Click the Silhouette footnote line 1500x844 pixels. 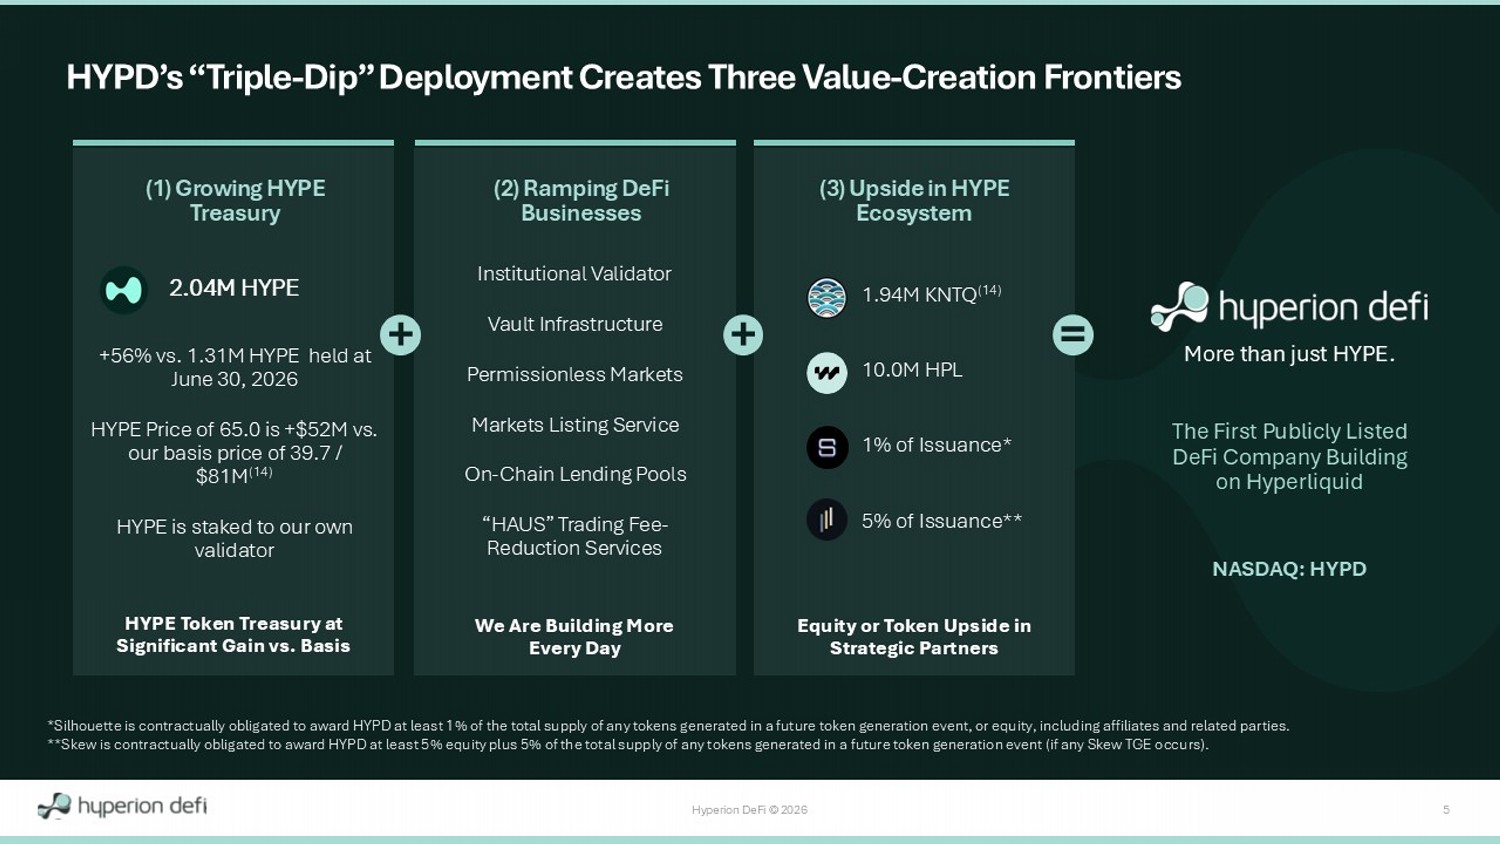coord(668,726)
